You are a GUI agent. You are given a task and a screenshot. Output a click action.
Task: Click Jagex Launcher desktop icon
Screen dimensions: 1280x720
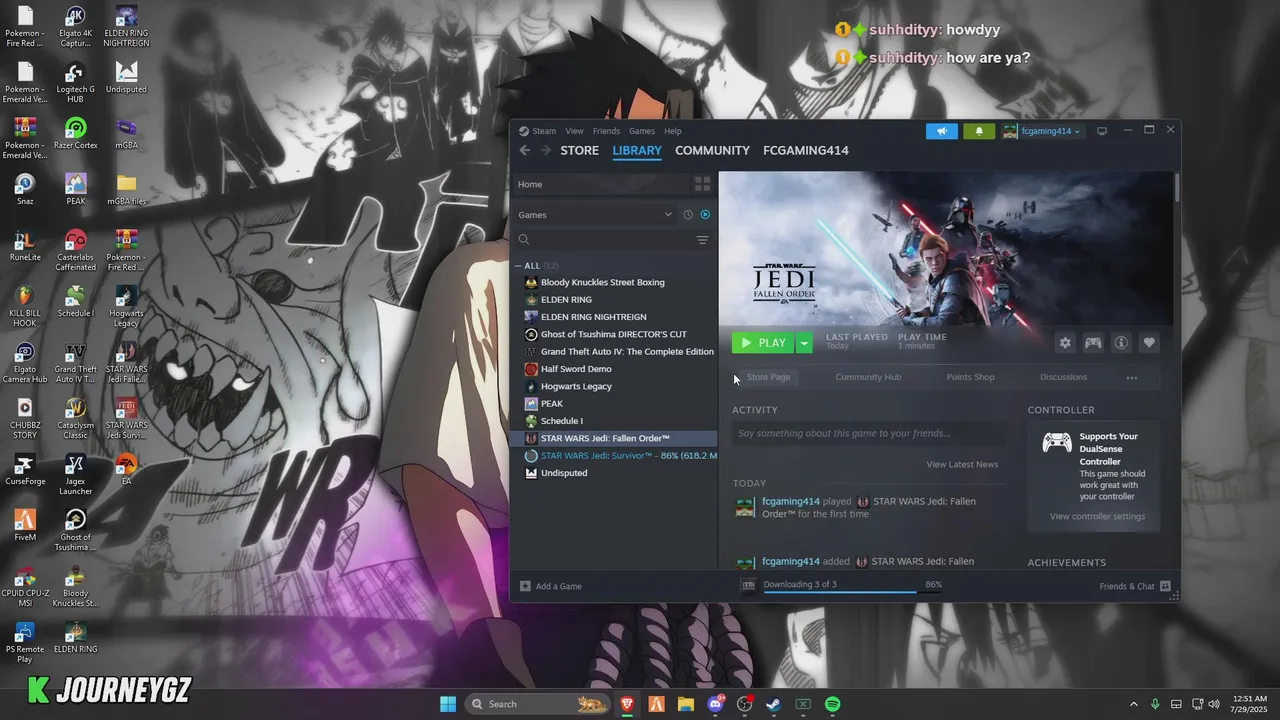[x=75, y=475]
